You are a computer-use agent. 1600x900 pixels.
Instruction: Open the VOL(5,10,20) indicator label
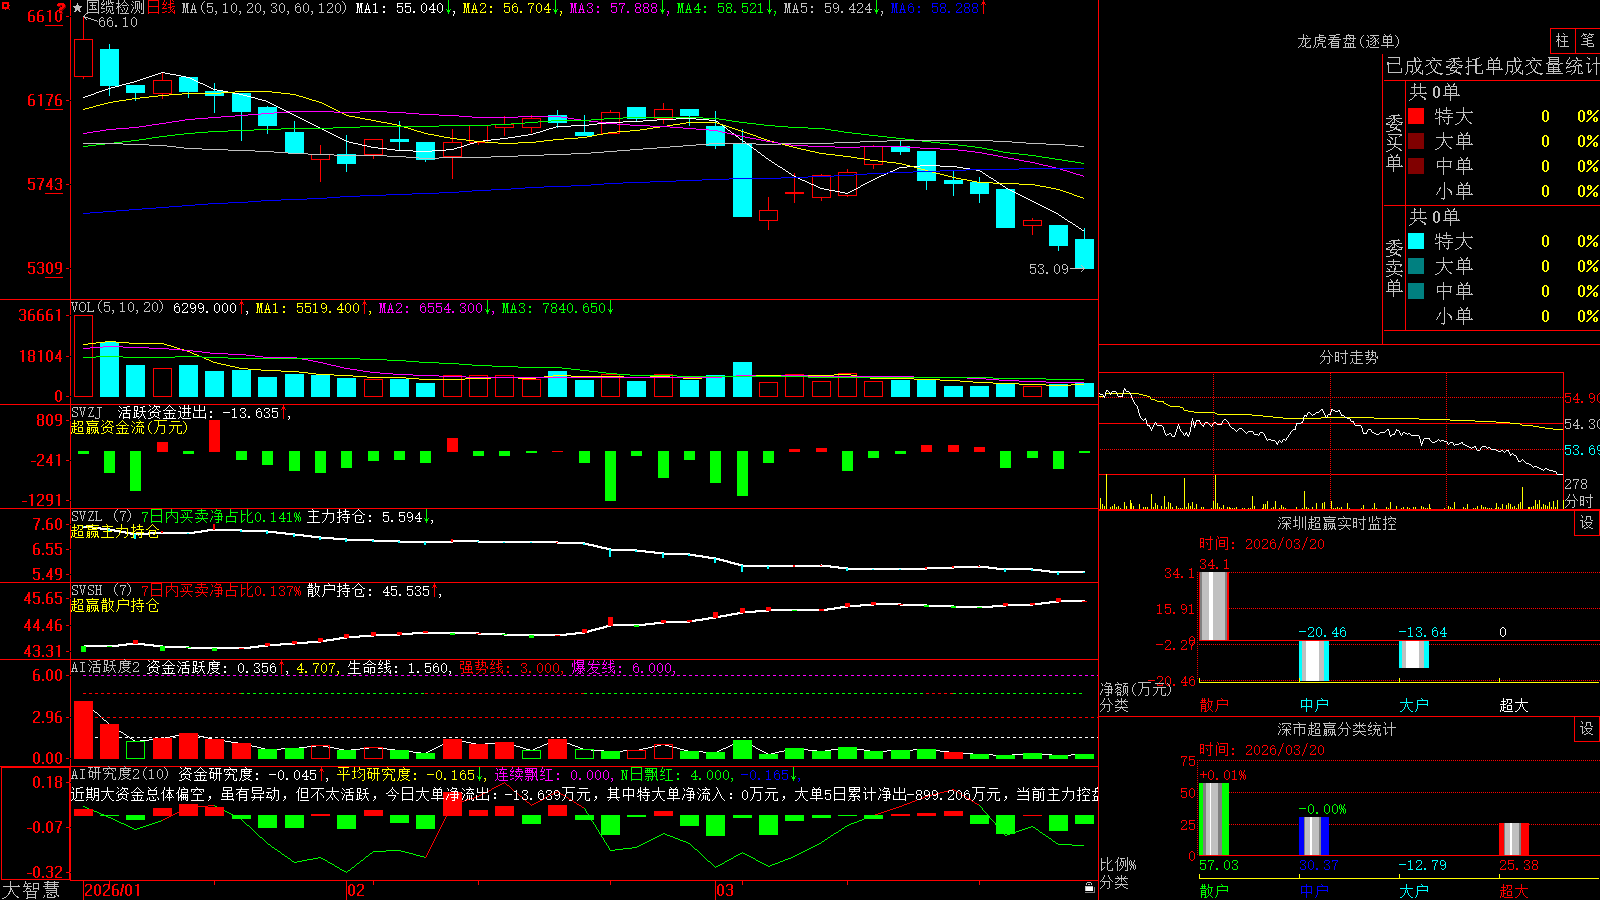pyautogui.click(x=117, y=308)
